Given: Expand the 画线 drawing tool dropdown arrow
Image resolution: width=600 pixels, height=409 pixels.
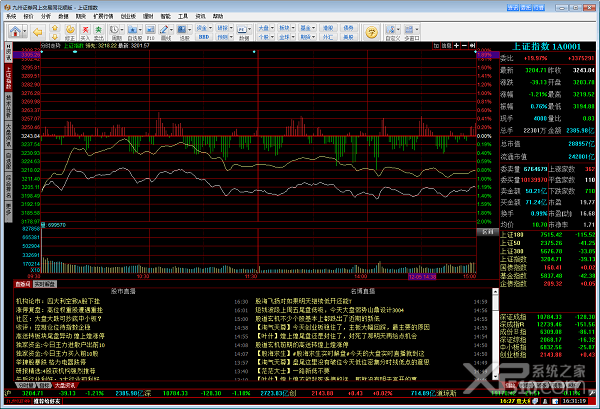Looking at the screenshot, I should point(171,29).
